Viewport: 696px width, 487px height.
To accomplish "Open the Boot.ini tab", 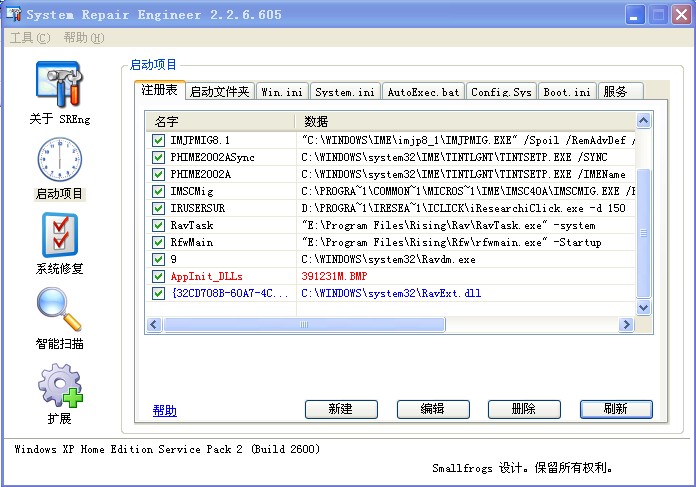I will coord(567,92).
